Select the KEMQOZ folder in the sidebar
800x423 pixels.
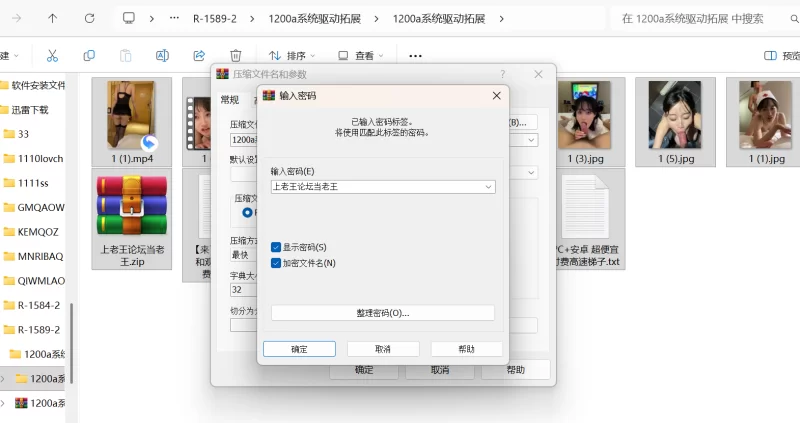[x=33, y=232]
